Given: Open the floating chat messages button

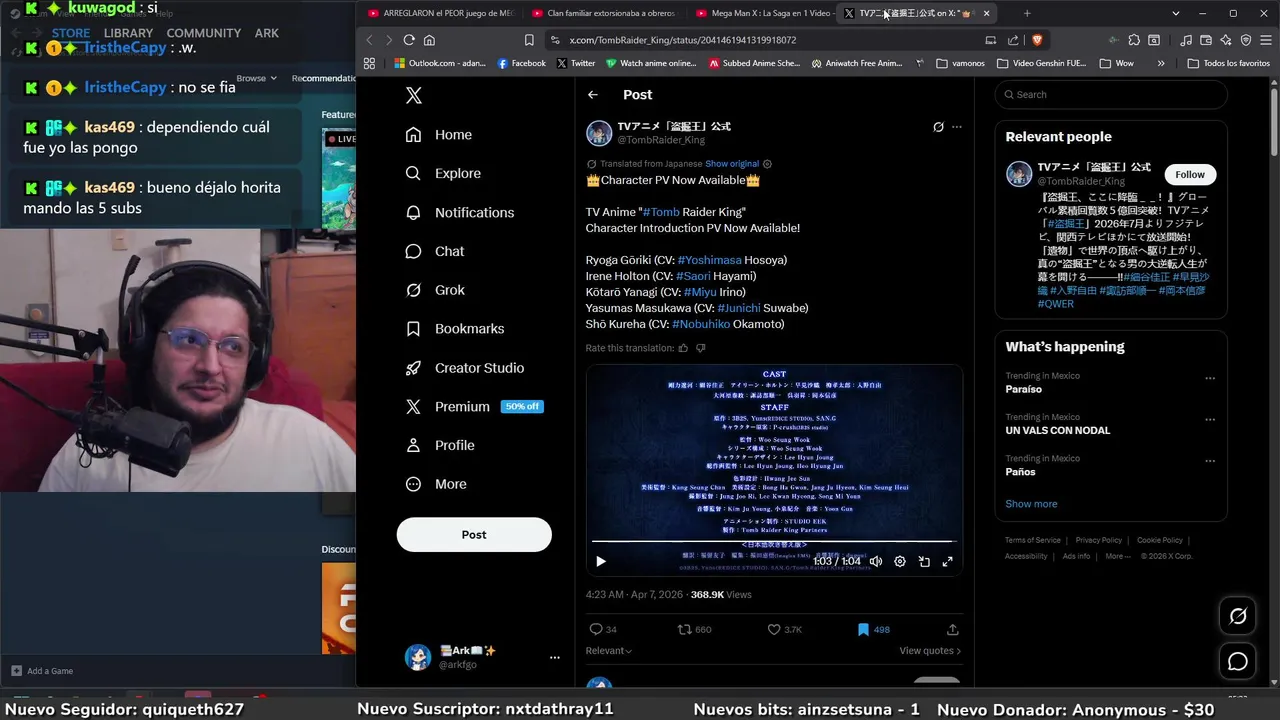Looking at the screenshot, I should (1238, 662).
